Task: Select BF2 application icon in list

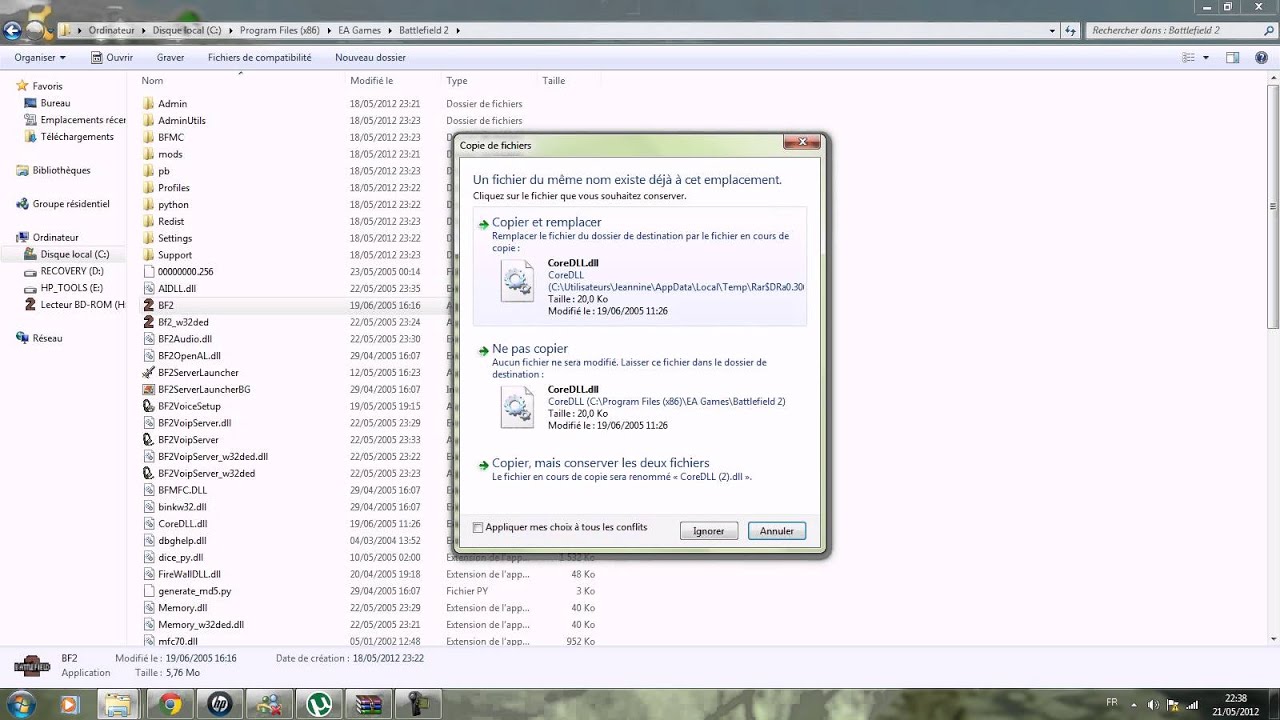Action: pyautogui.click(x=149, y=305)
